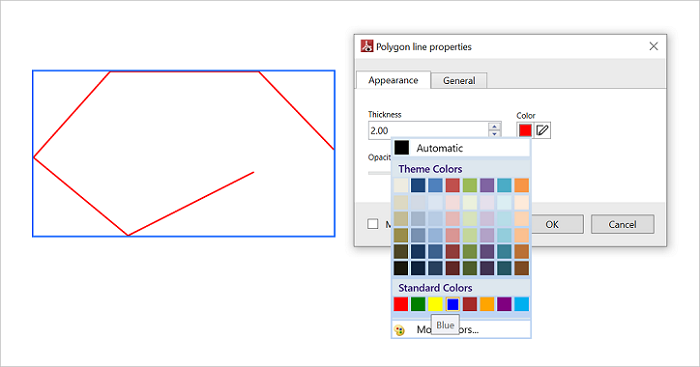Pick standard color Dark Red
Screen dimensions: 700x367
coord(470,304)
